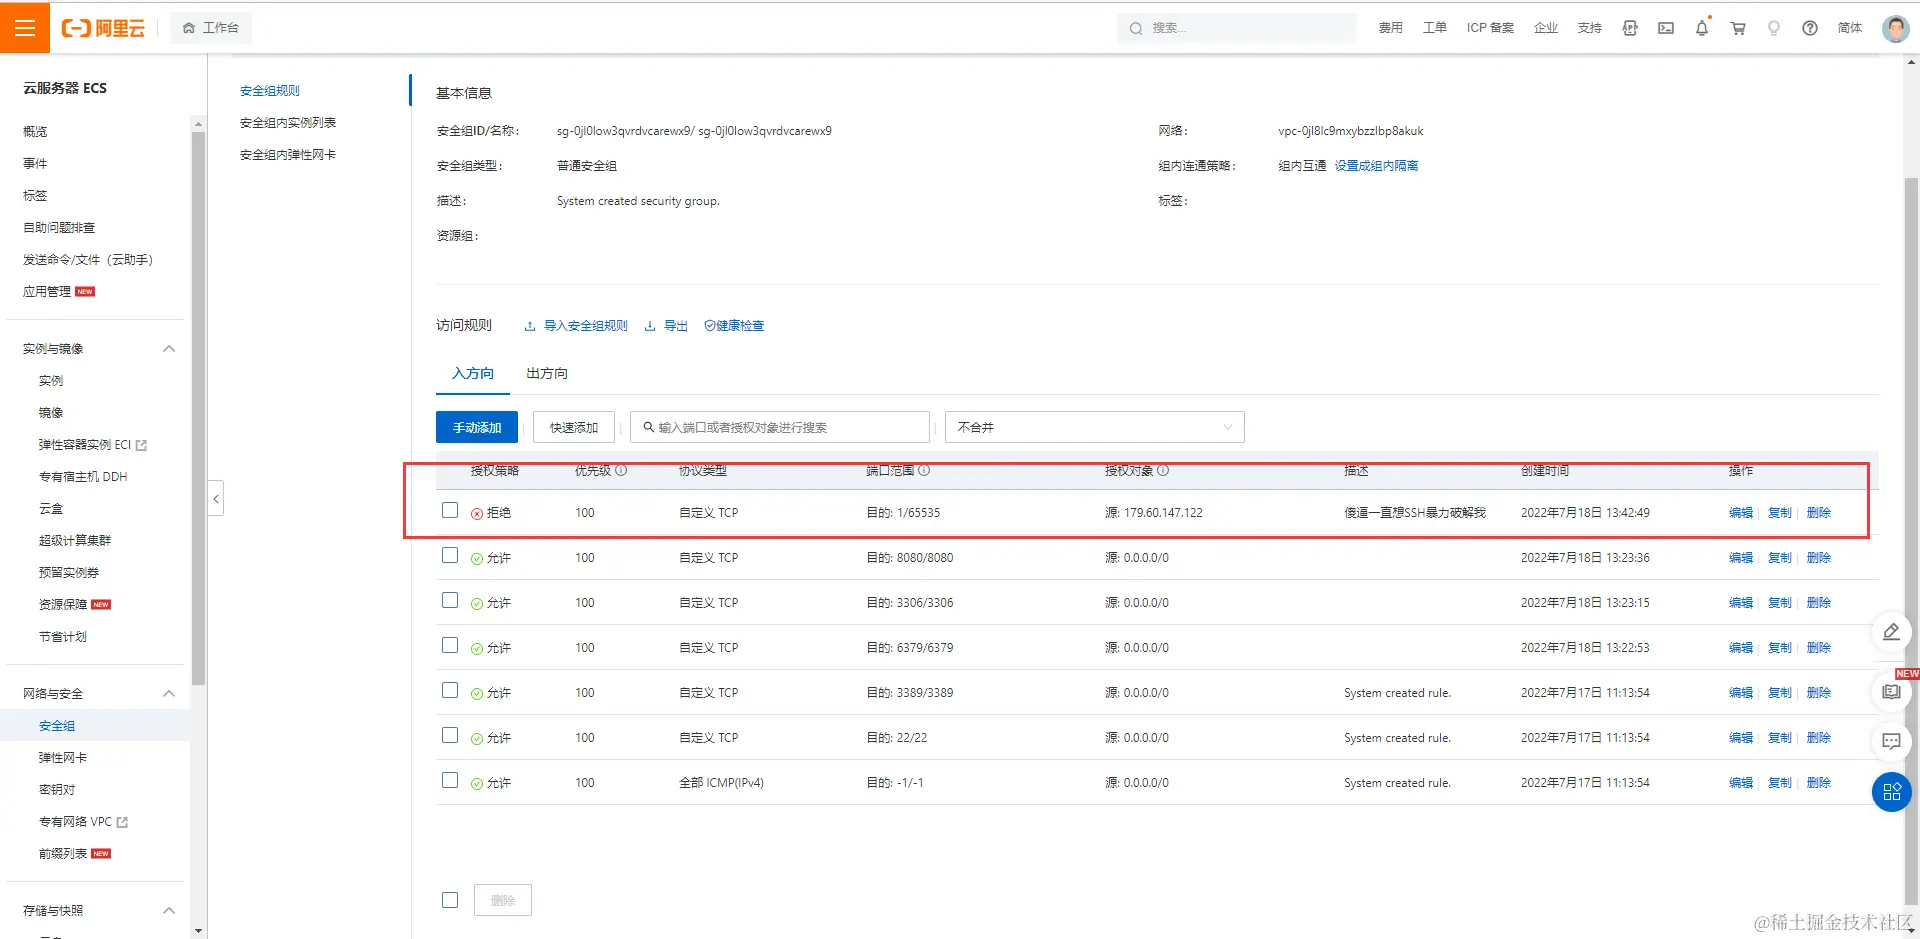Open 实例 in the sidebar
Viewport: 1920px width, 939px height.
51,381
